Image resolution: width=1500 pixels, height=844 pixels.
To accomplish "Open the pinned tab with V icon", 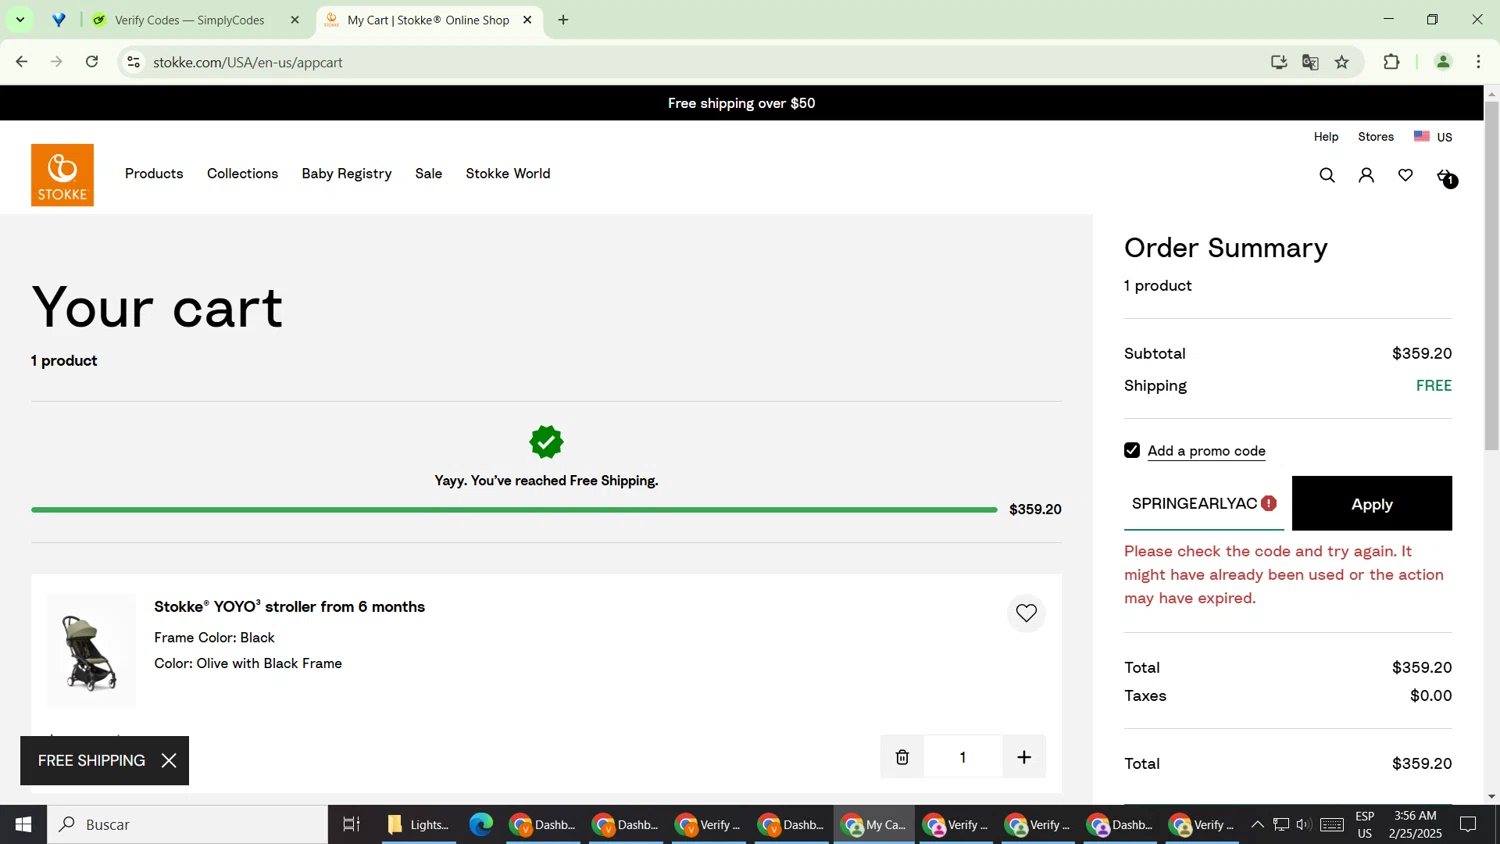I will tap(59, 20).
